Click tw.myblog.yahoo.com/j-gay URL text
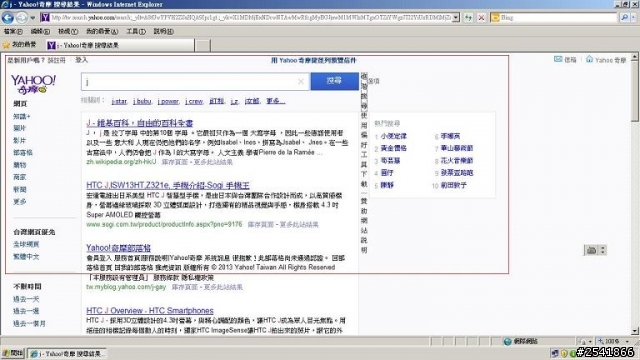The image size is (640, 360). 126,287
